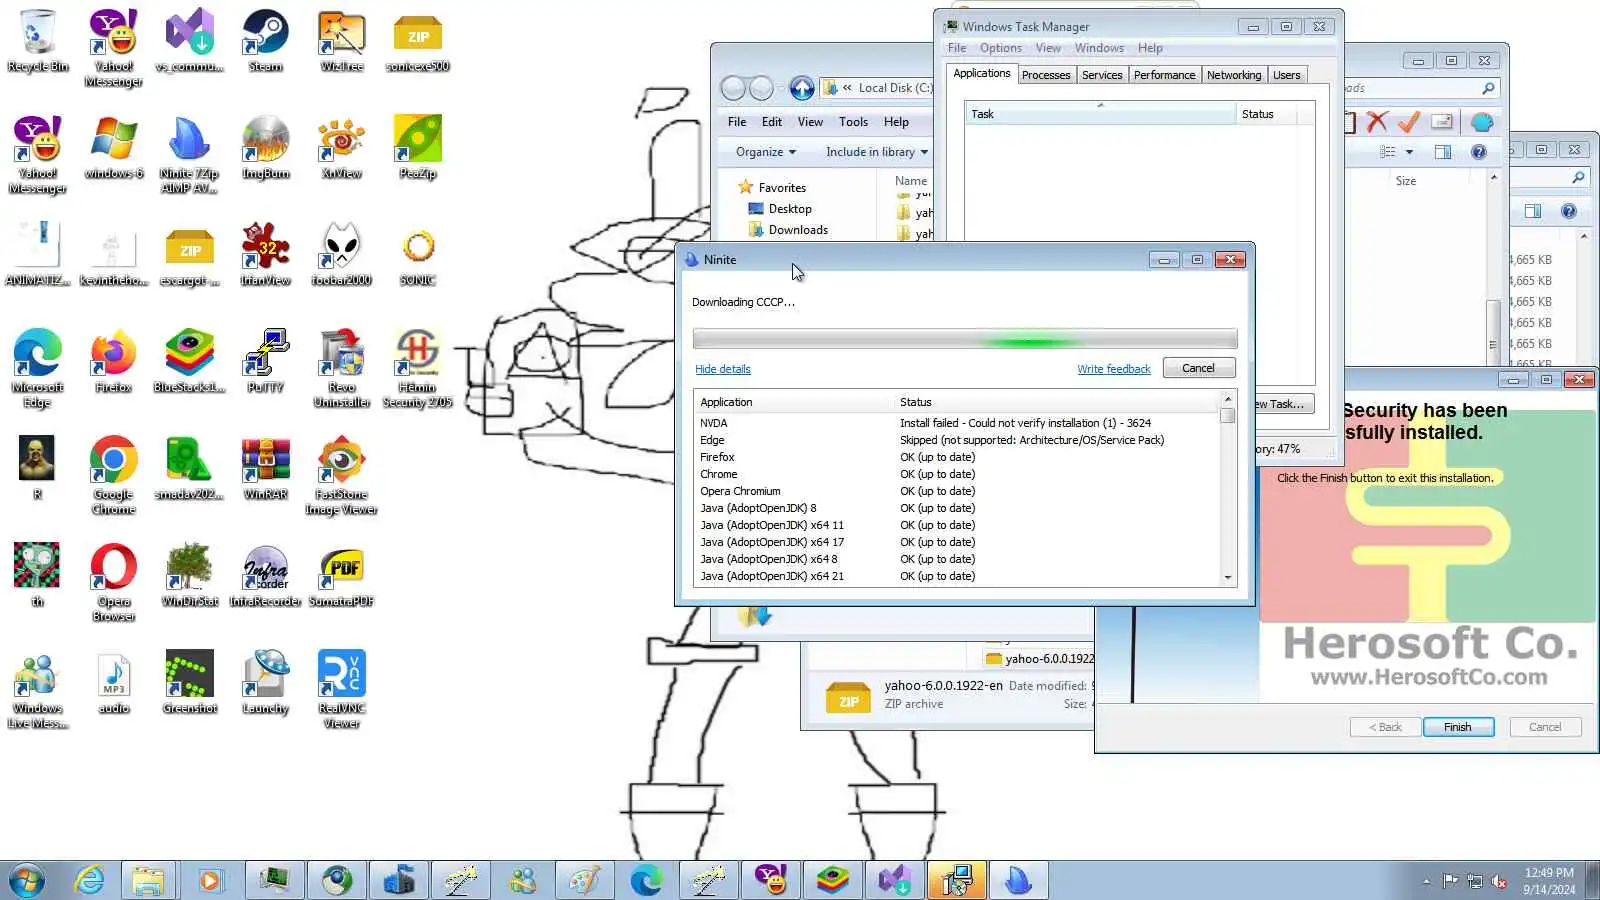The image size is (1600, 900).
Task: Open the Ninite 7Zip AIMP AV desktop icon
Action: [190, 155]
